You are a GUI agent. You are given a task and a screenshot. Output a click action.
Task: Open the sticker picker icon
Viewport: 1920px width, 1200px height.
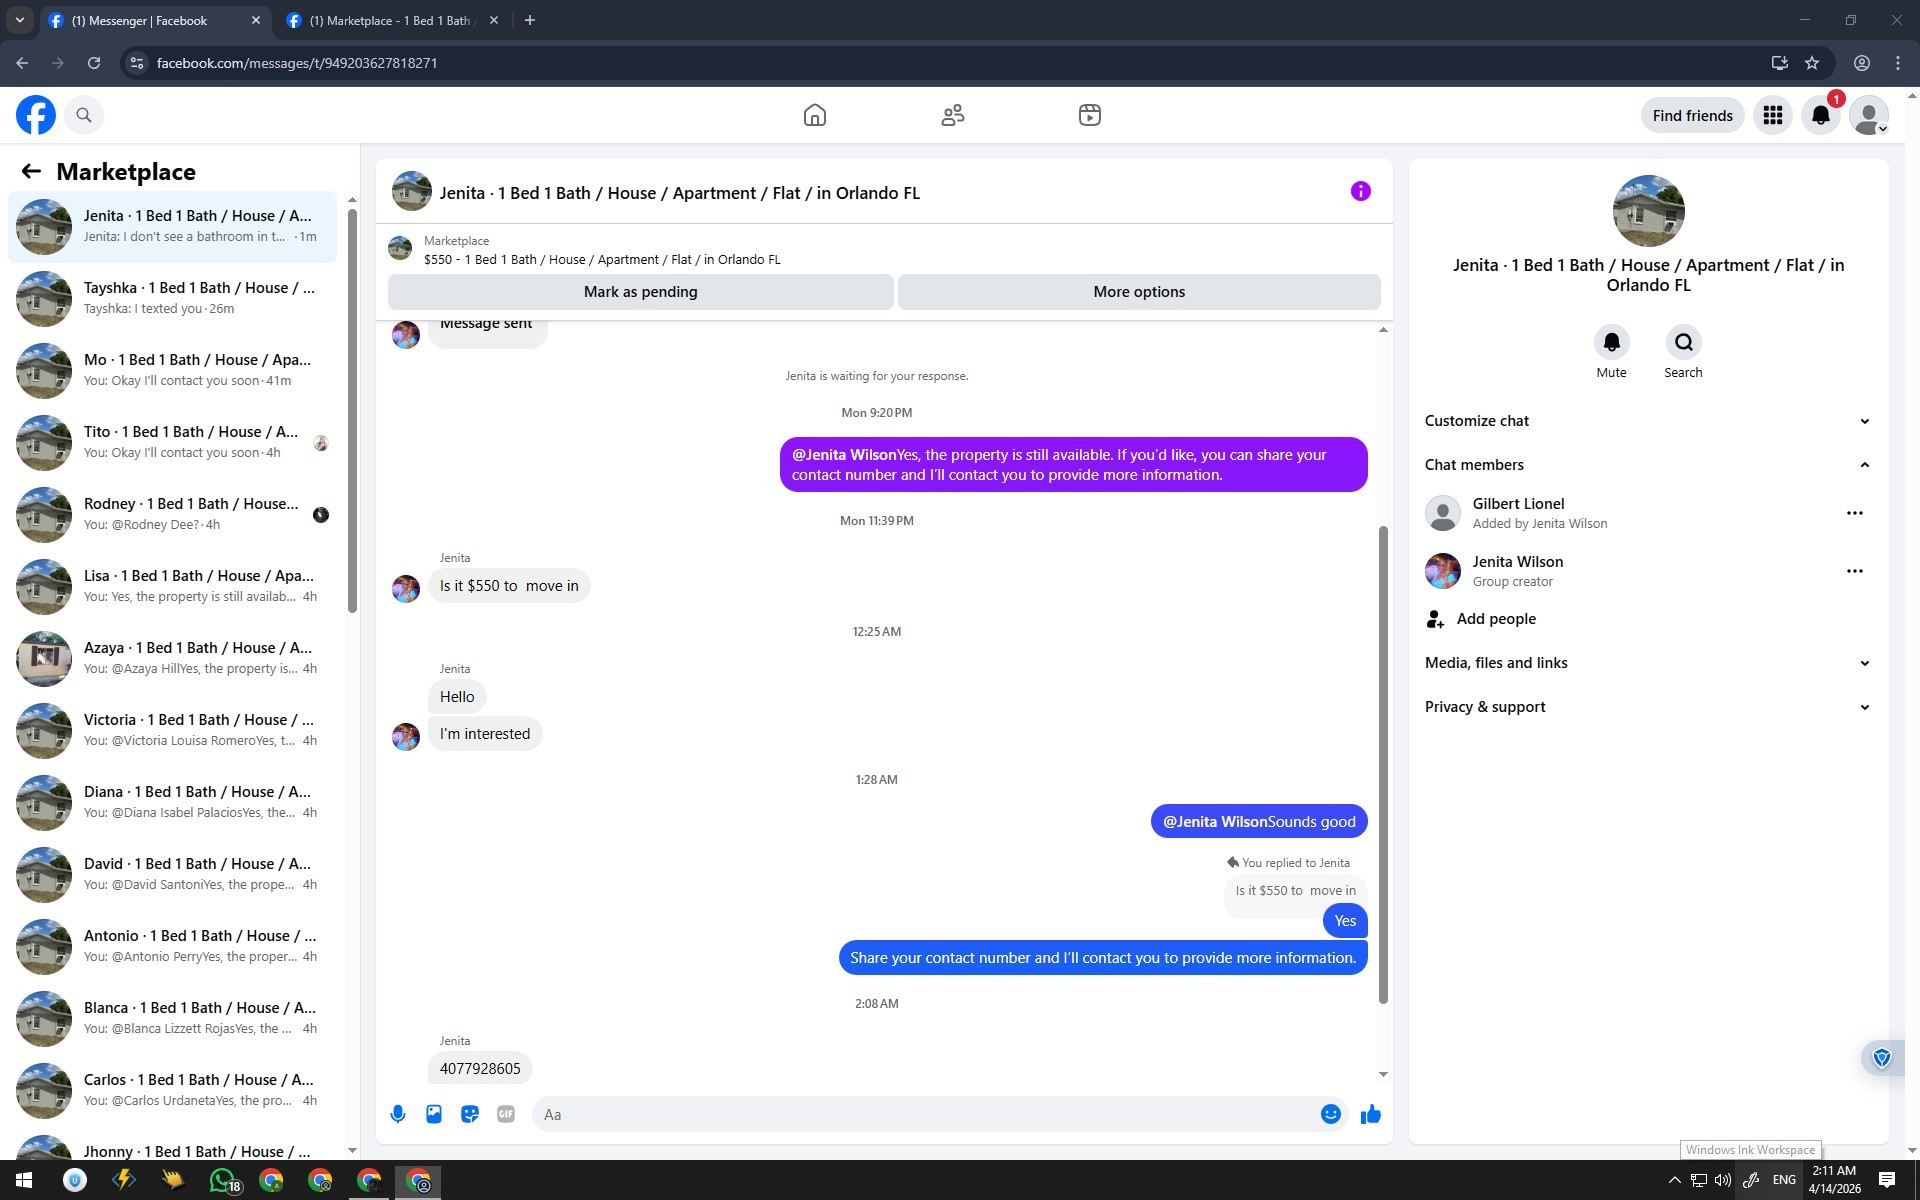[x=470, y=1114]
